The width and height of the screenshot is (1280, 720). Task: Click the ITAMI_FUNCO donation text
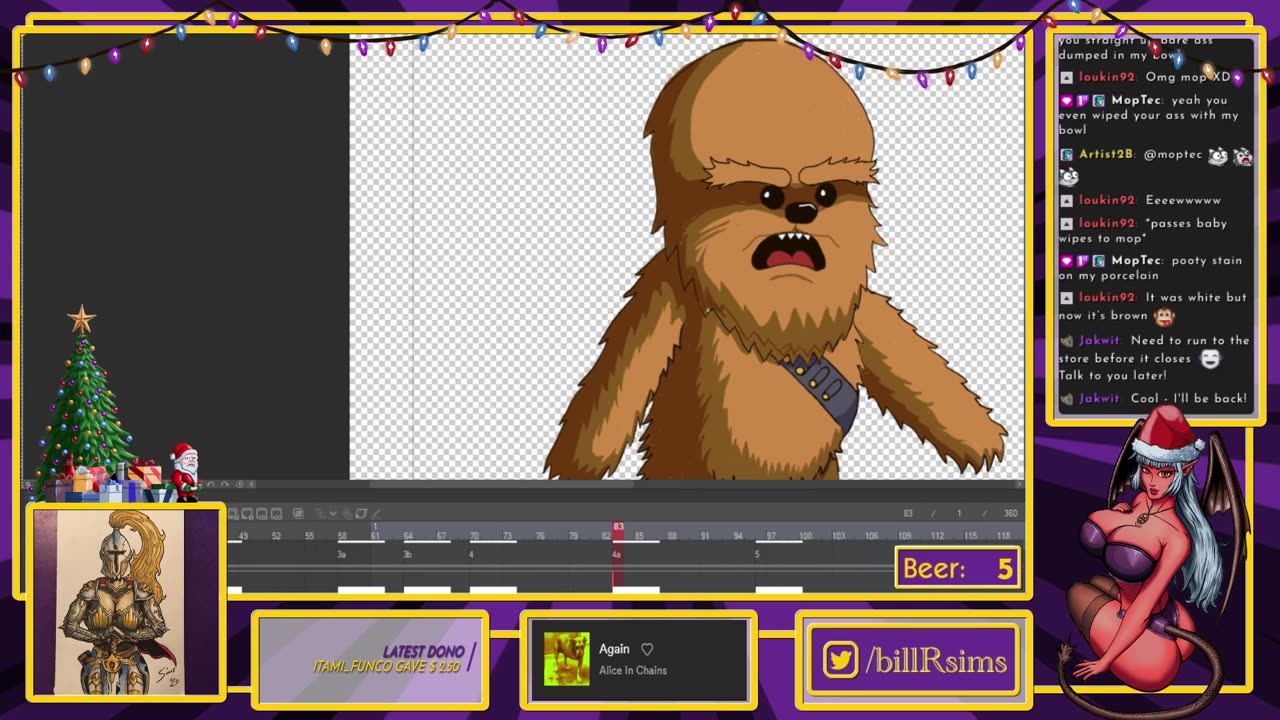click(x=387, y=666)
